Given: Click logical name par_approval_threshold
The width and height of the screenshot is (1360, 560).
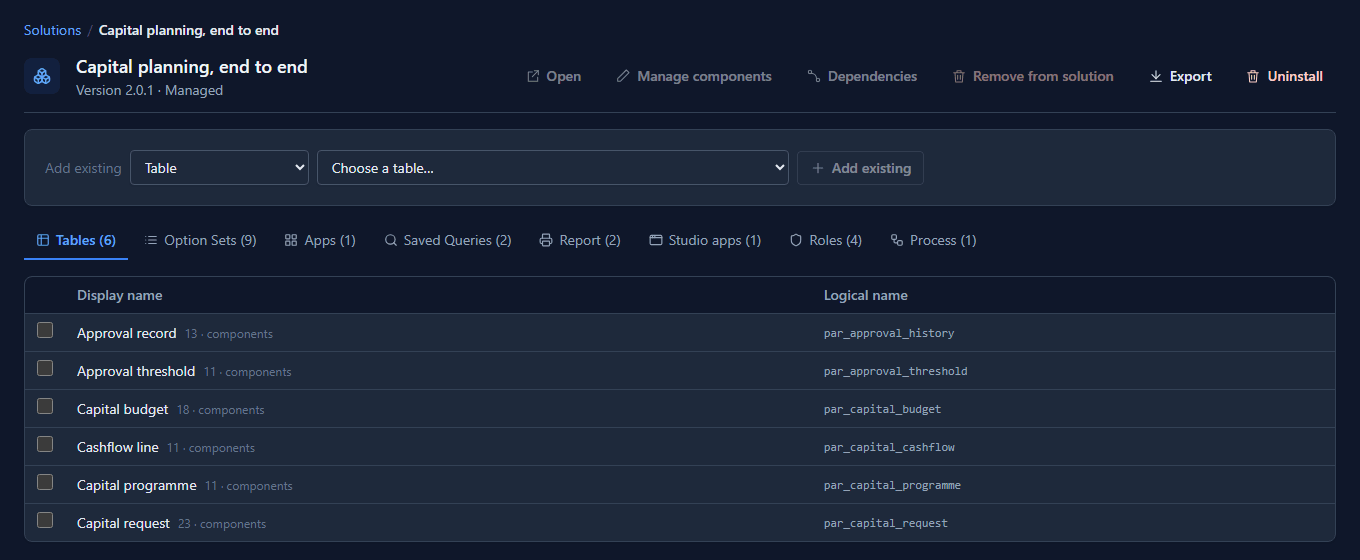Looking at the screenshot, I should point(896,371).
